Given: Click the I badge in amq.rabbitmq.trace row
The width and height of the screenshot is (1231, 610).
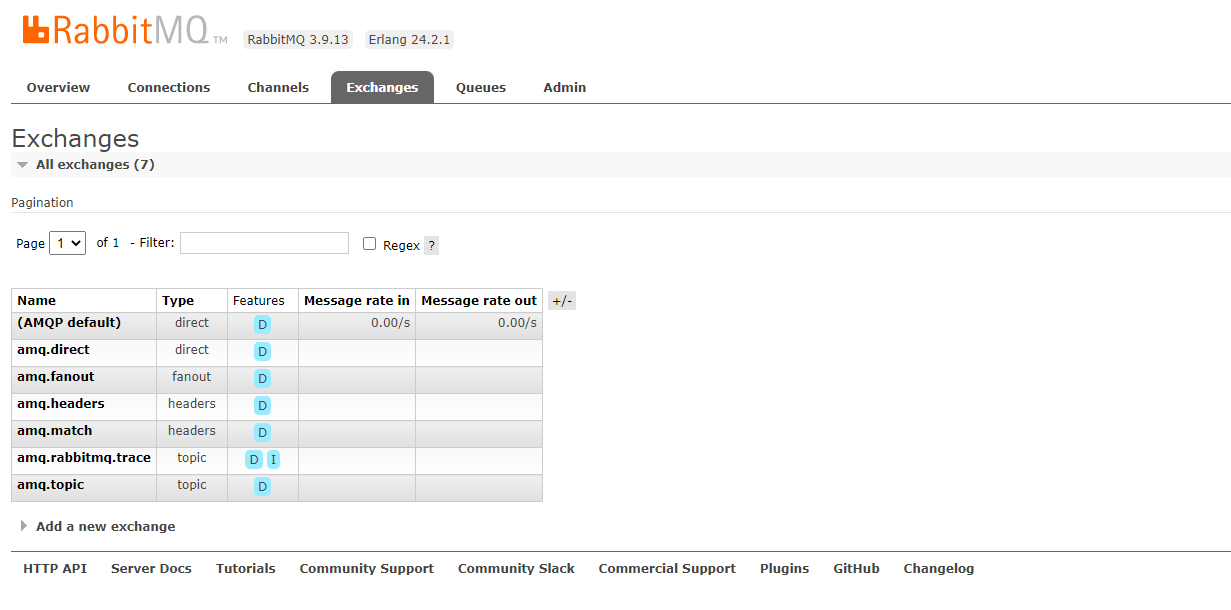Looking at the screenshot, I should click(x=273, y=459).
